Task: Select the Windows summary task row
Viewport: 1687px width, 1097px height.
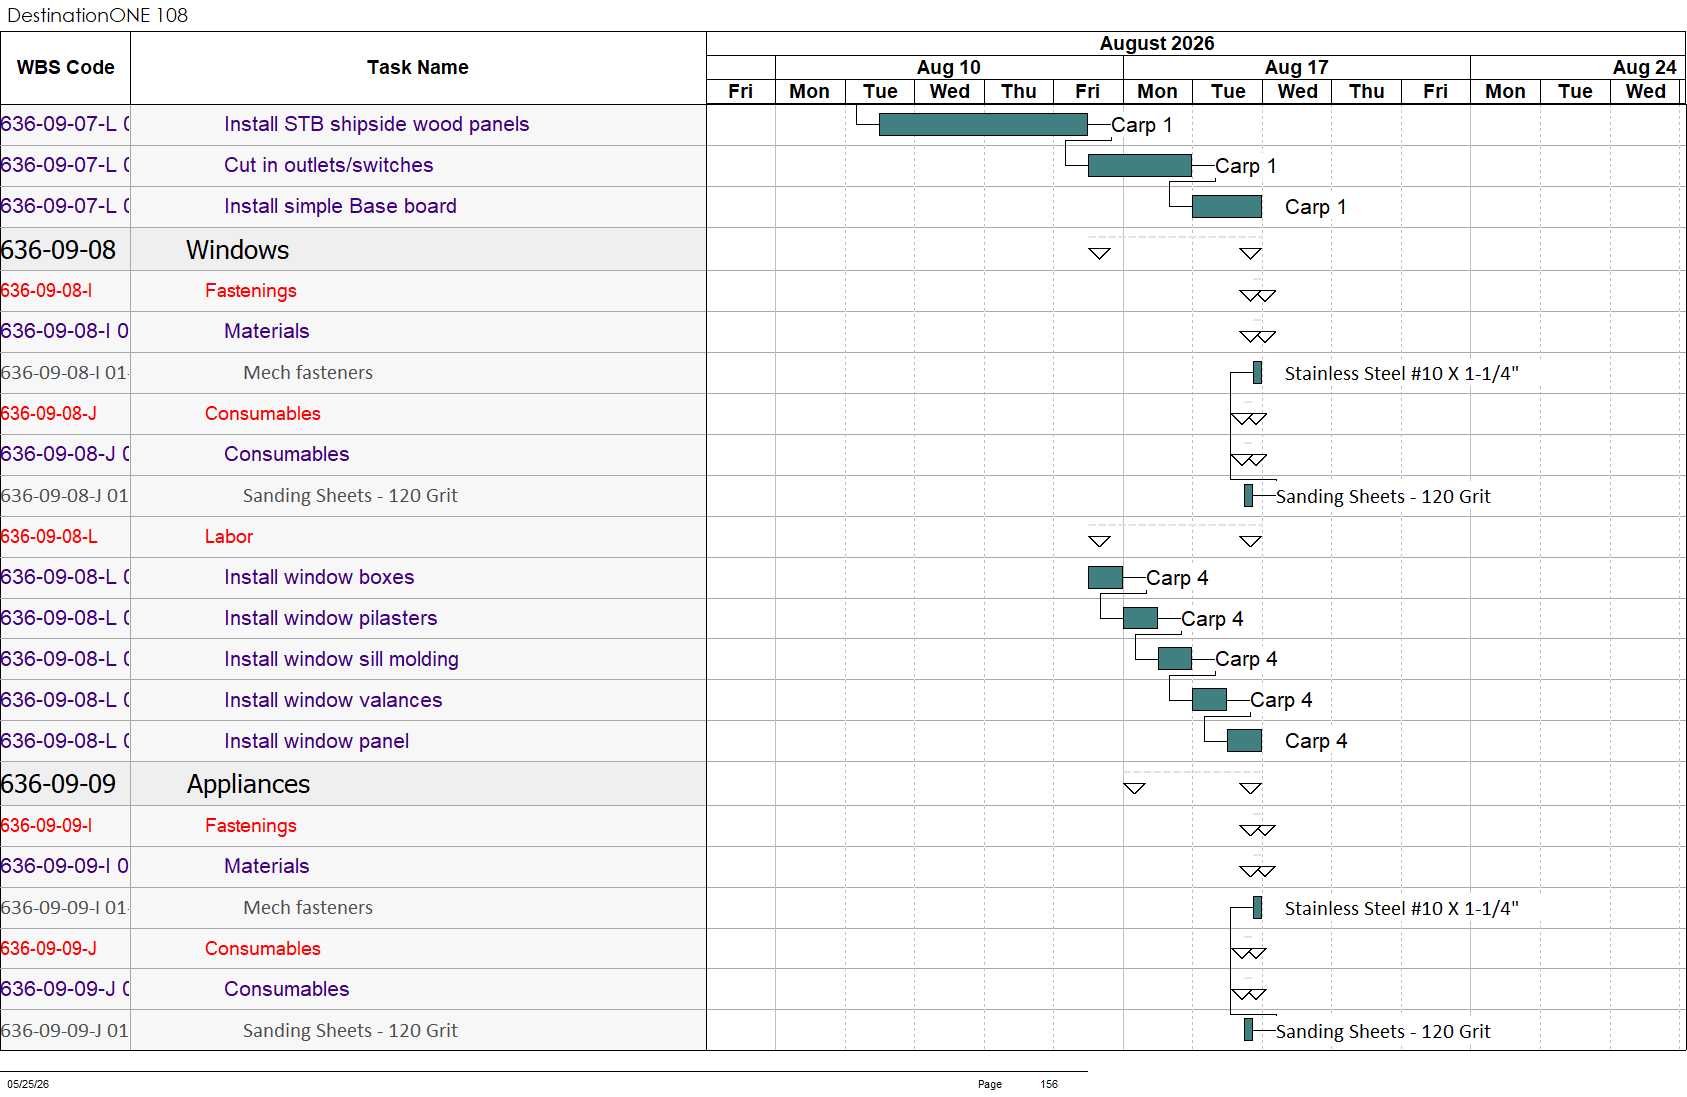Action: pyautogui.click(x=353, y=250)
